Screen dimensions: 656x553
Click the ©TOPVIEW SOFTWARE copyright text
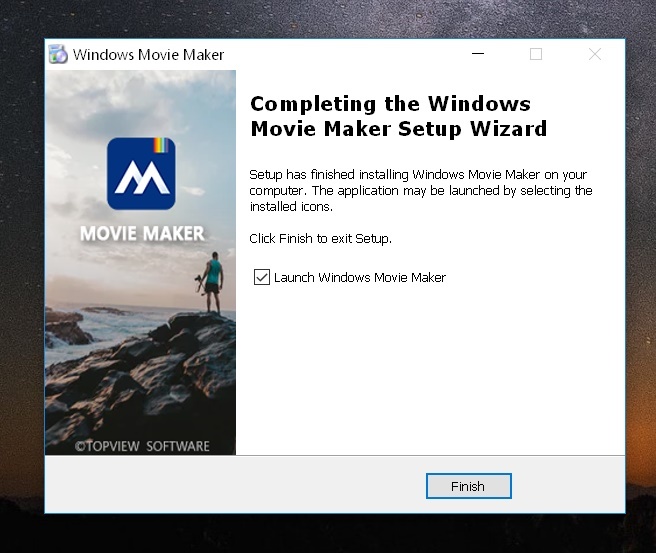(x=142, y=446)
